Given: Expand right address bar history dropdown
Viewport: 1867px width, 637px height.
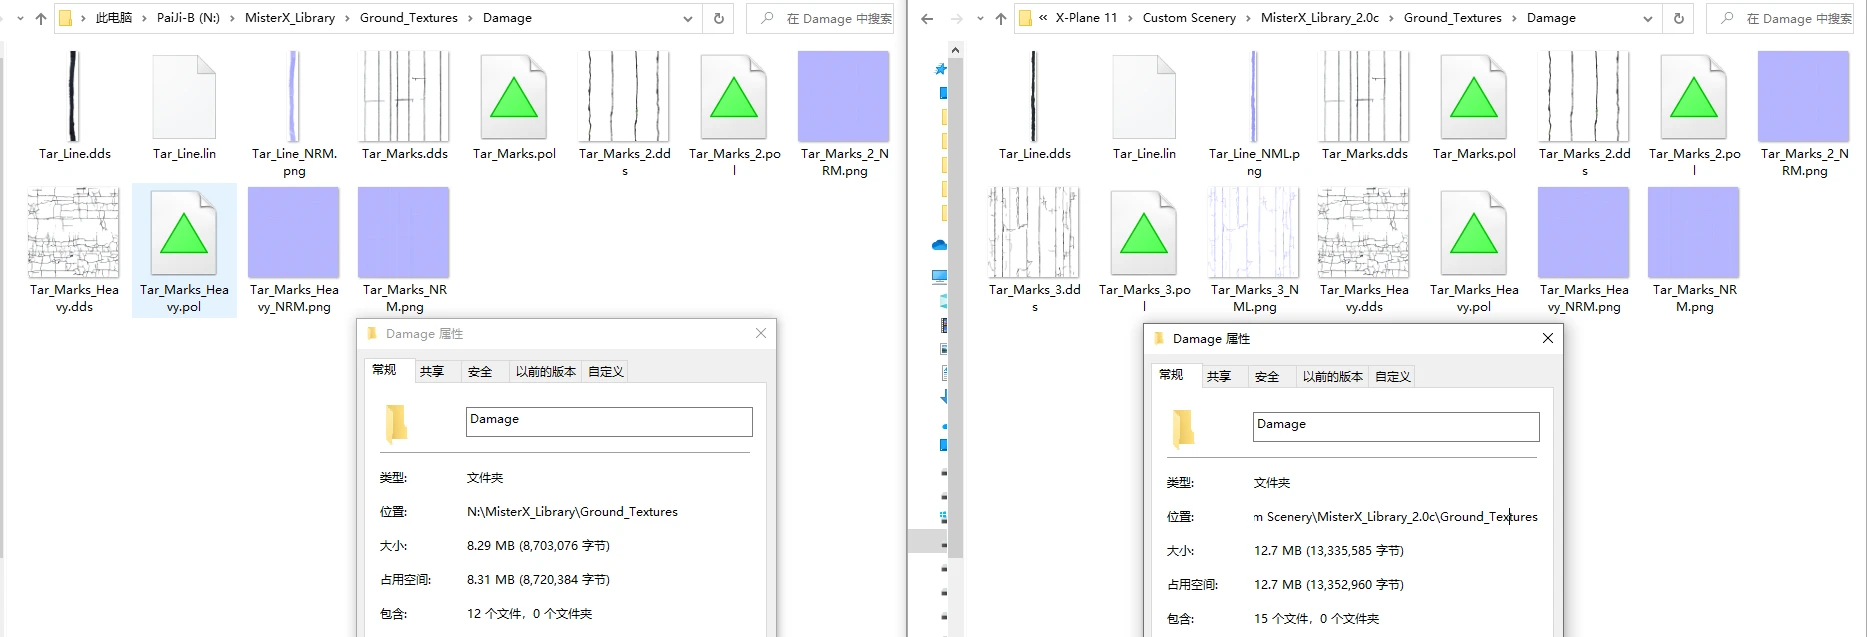Looking at the screenshot, I should point(1648,18).
